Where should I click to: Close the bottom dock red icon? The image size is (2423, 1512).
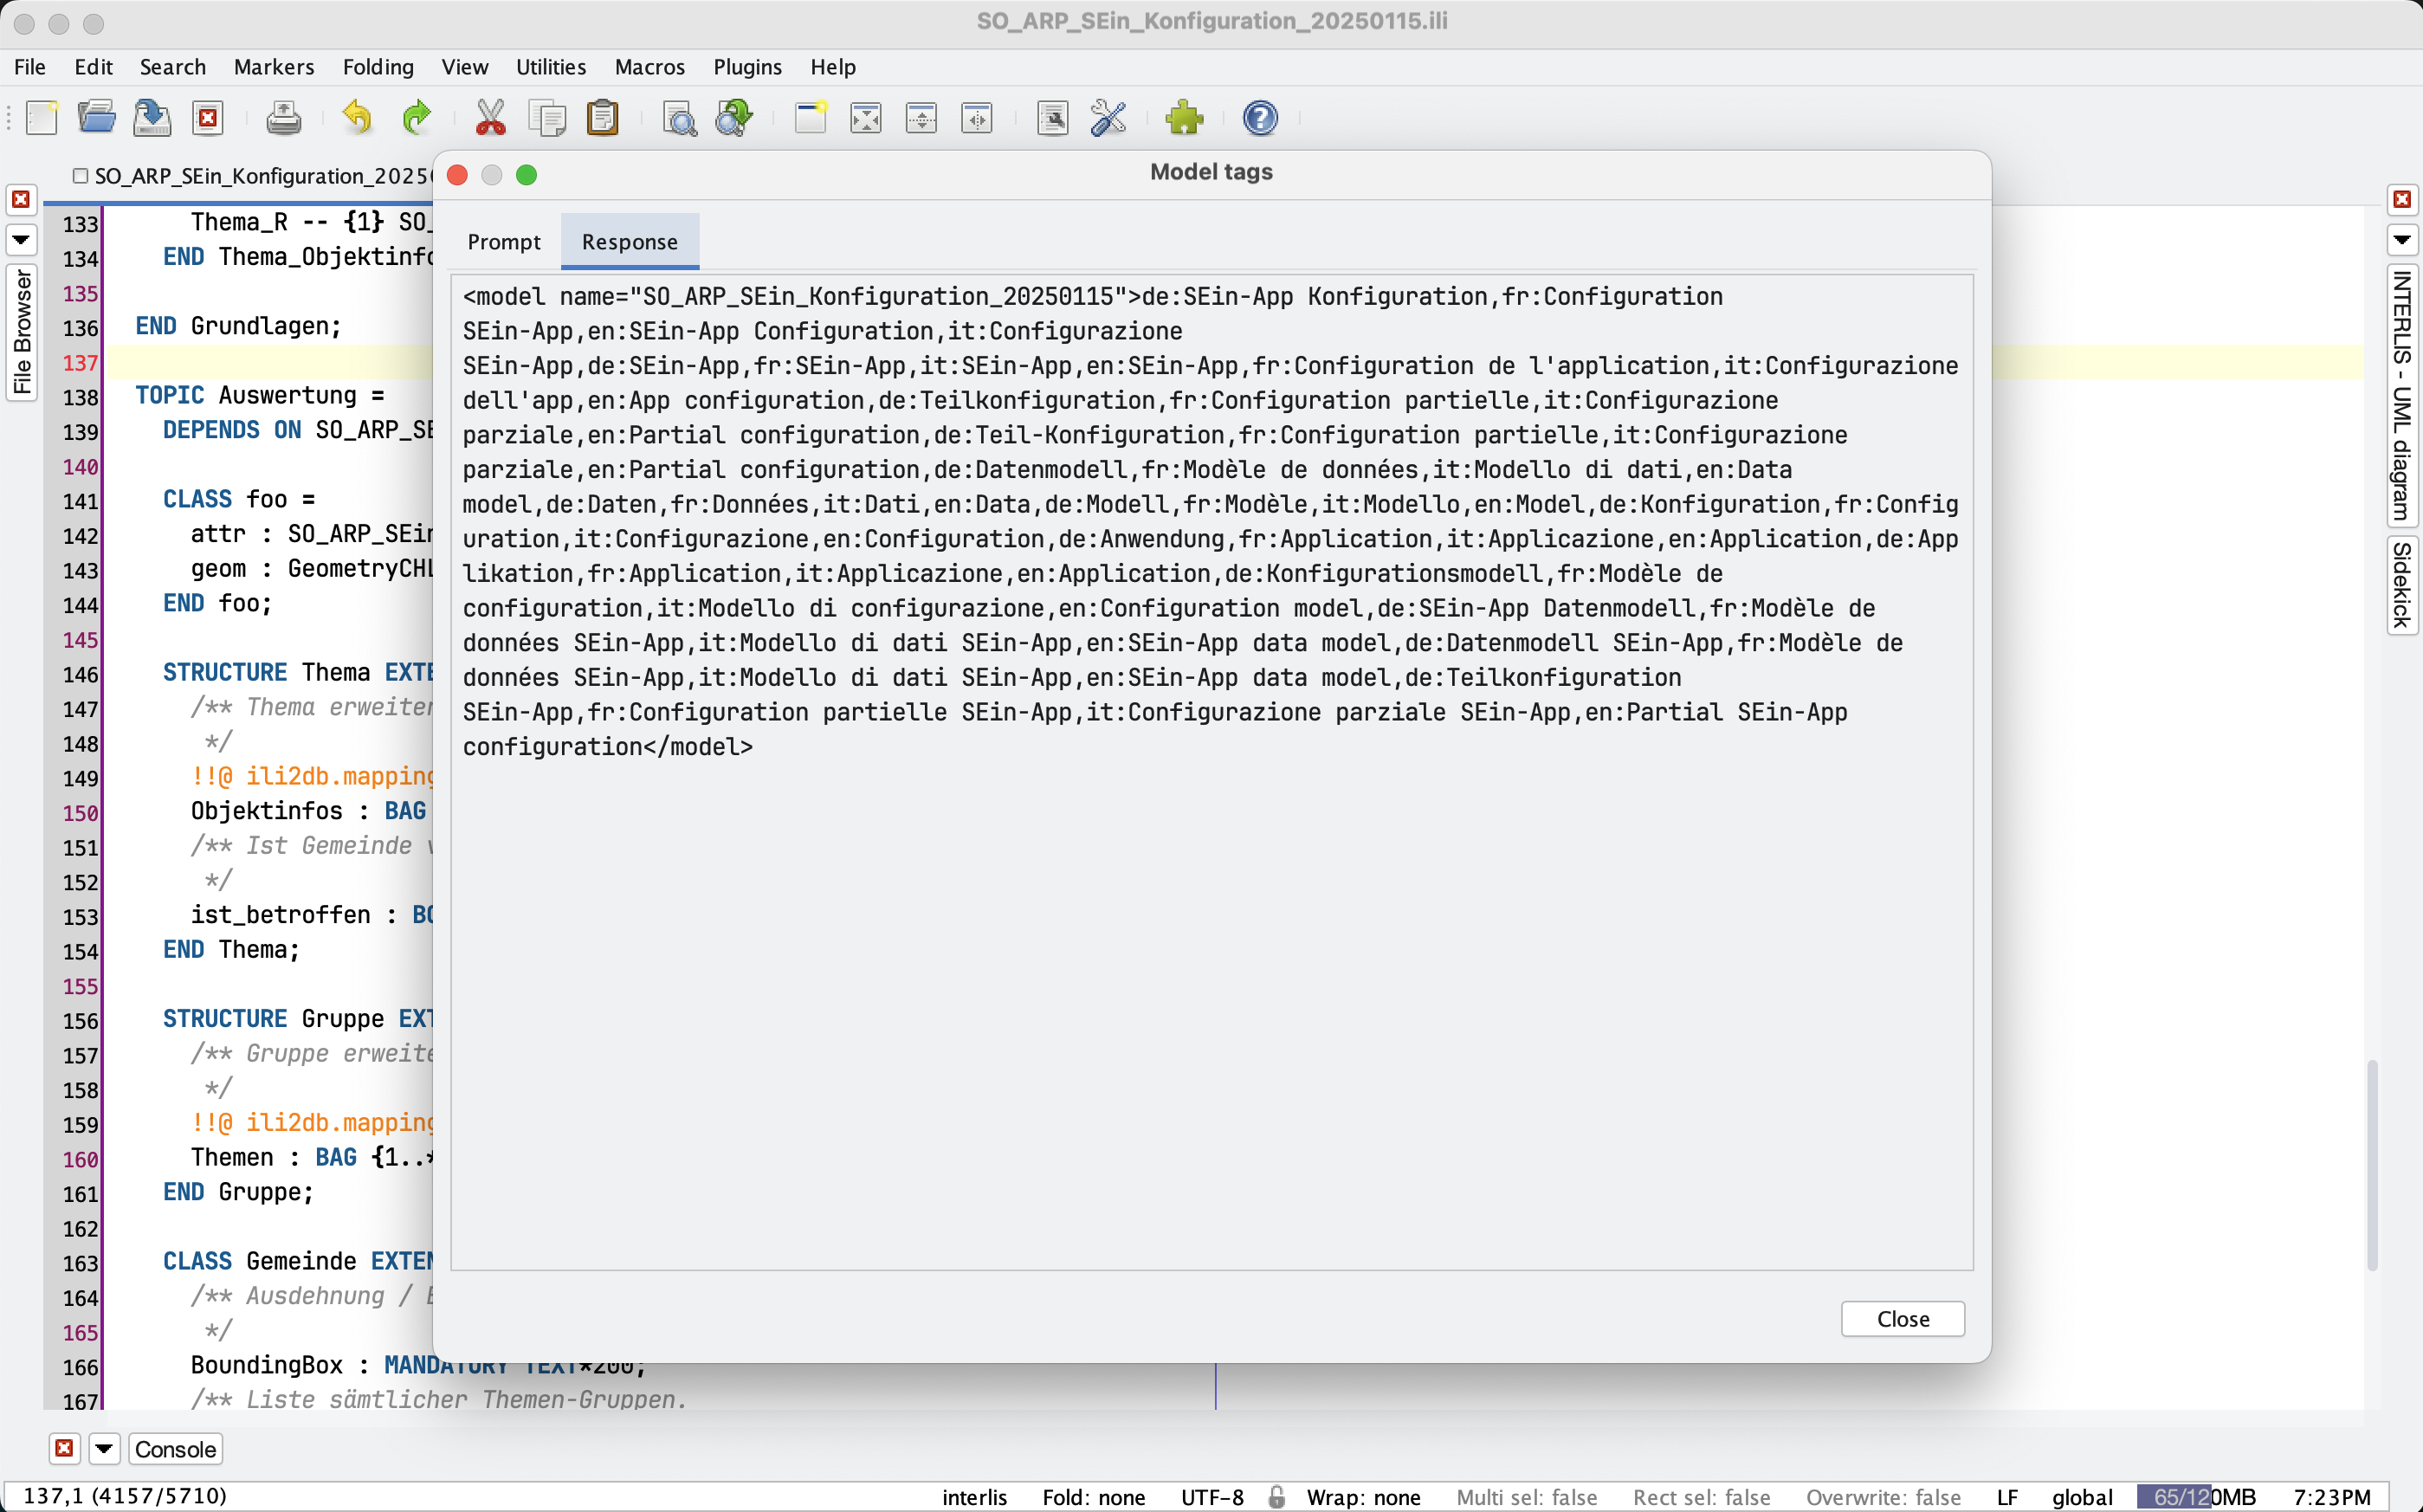click(x=64, y=1448)
